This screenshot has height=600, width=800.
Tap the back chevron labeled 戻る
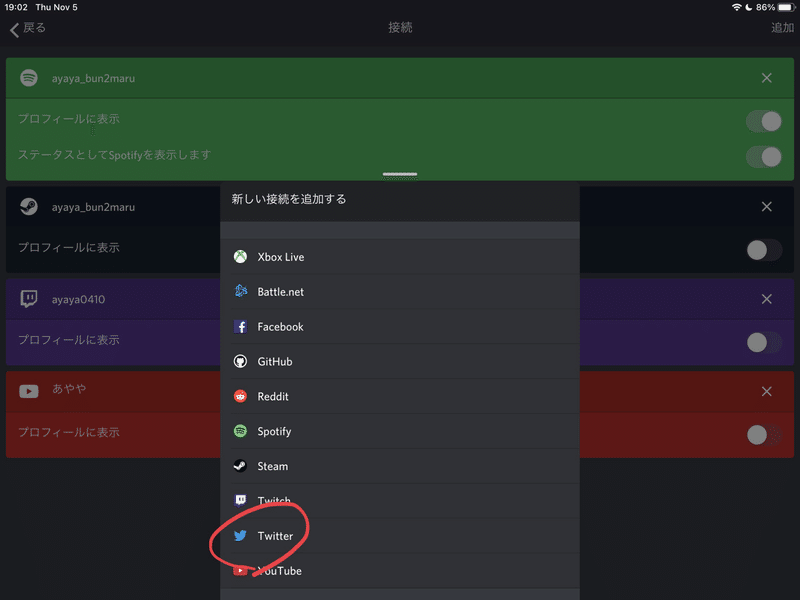(27, 28)
